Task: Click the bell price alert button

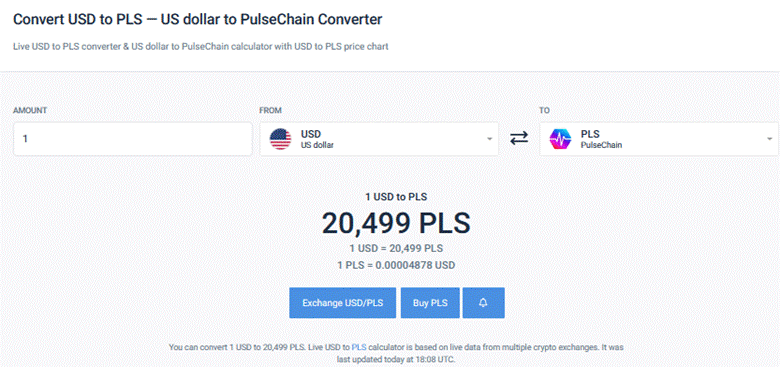Action: [x=484, y=303]
